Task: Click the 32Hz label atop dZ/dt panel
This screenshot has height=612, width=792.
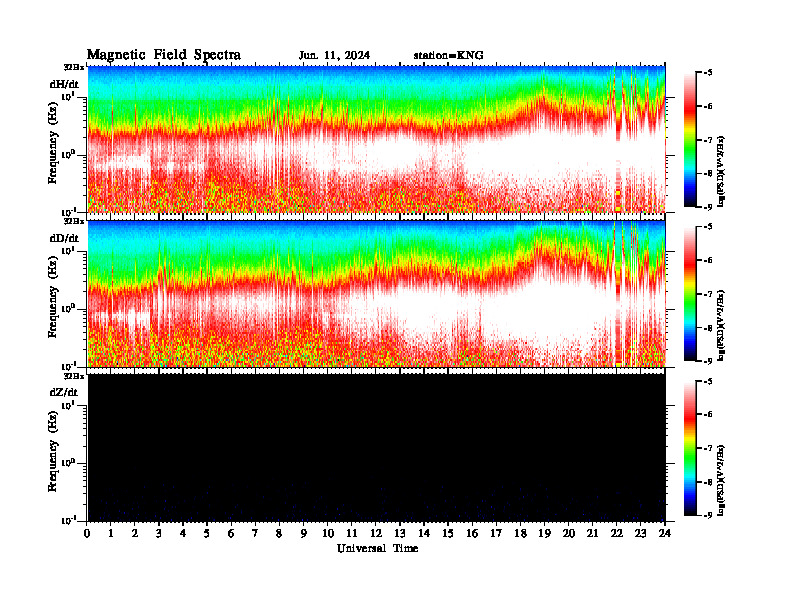Action: tap(74, 376)
